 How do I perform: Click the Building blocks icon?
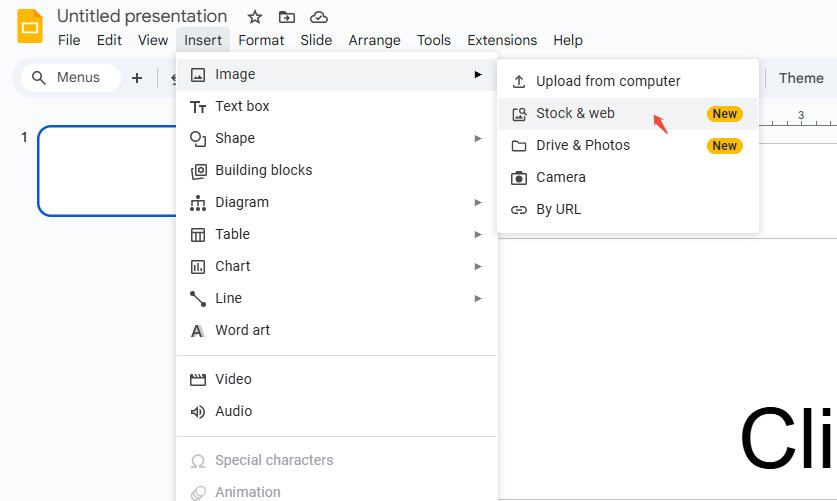pyautogui.click(x=198, y=171)
